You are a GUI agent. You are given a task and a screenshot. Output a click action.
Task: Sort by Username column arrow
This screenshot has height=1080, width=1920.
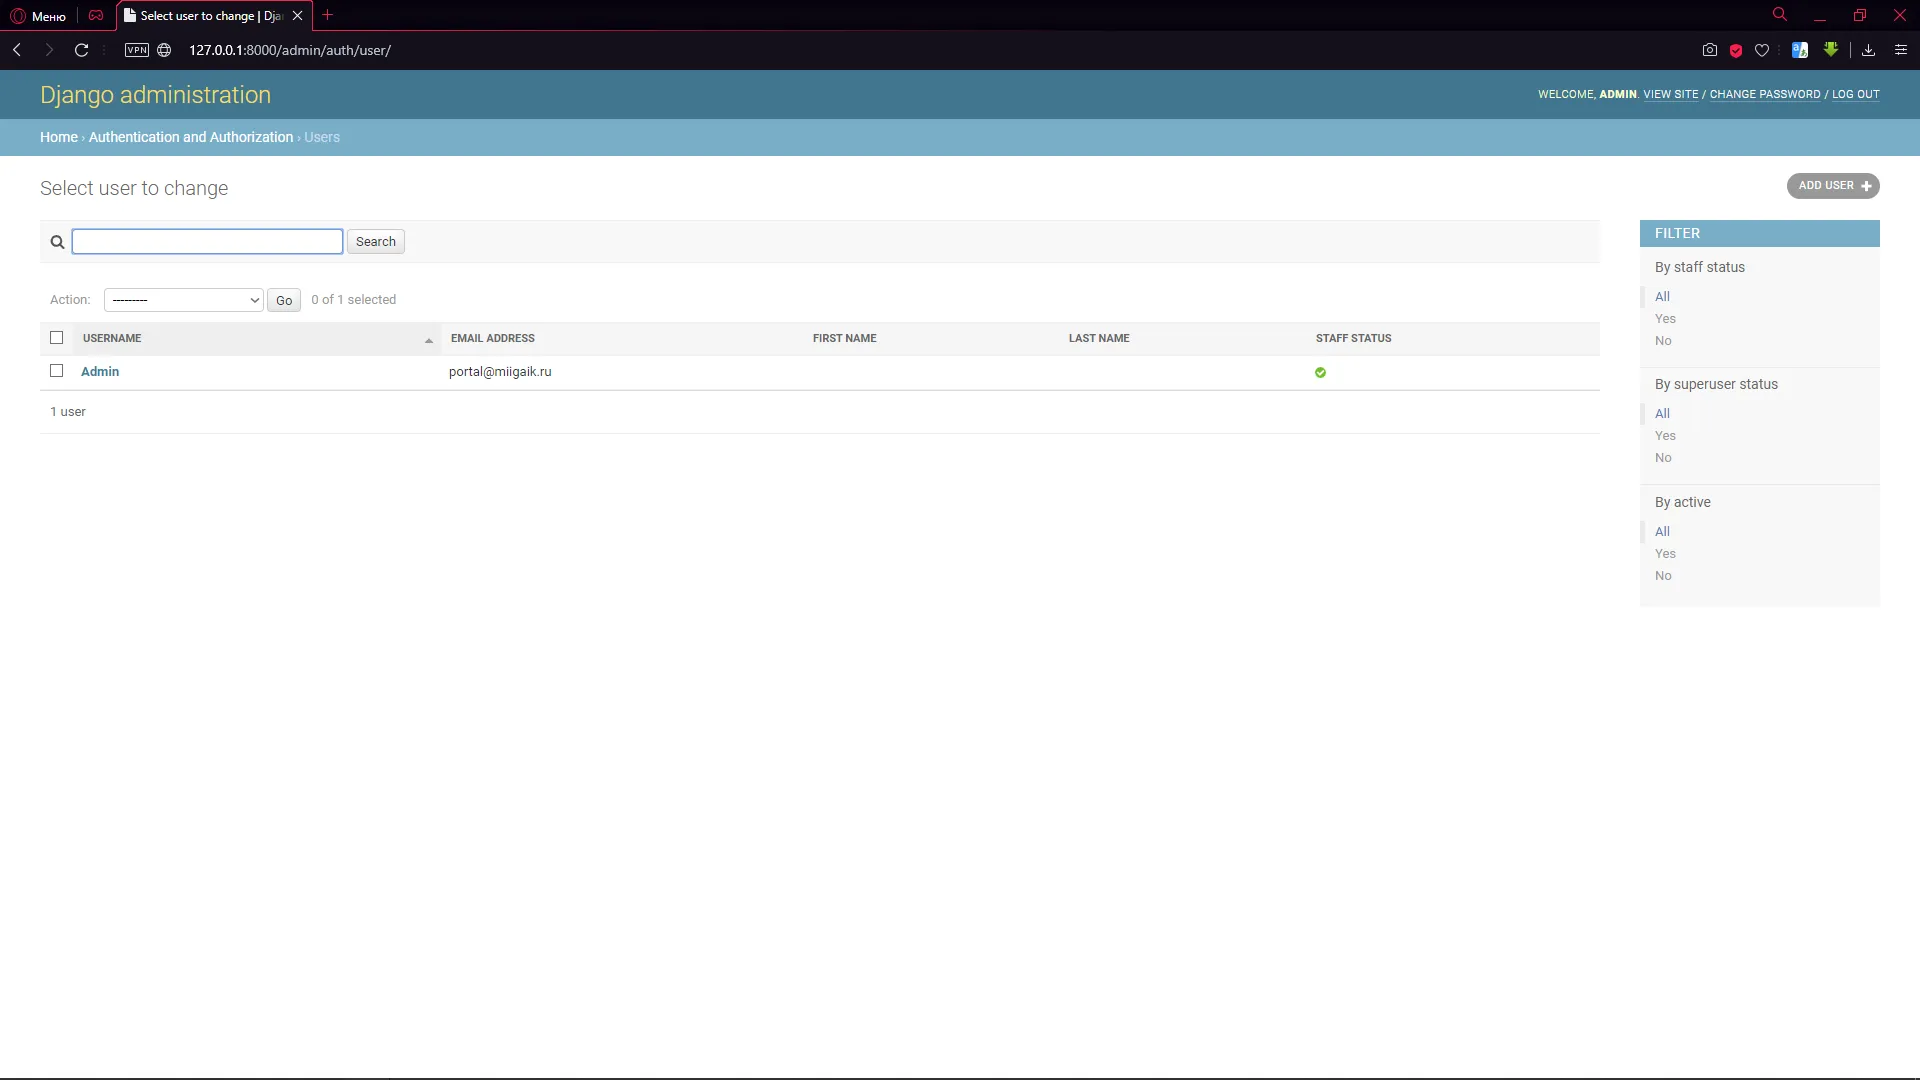point(429,340)
